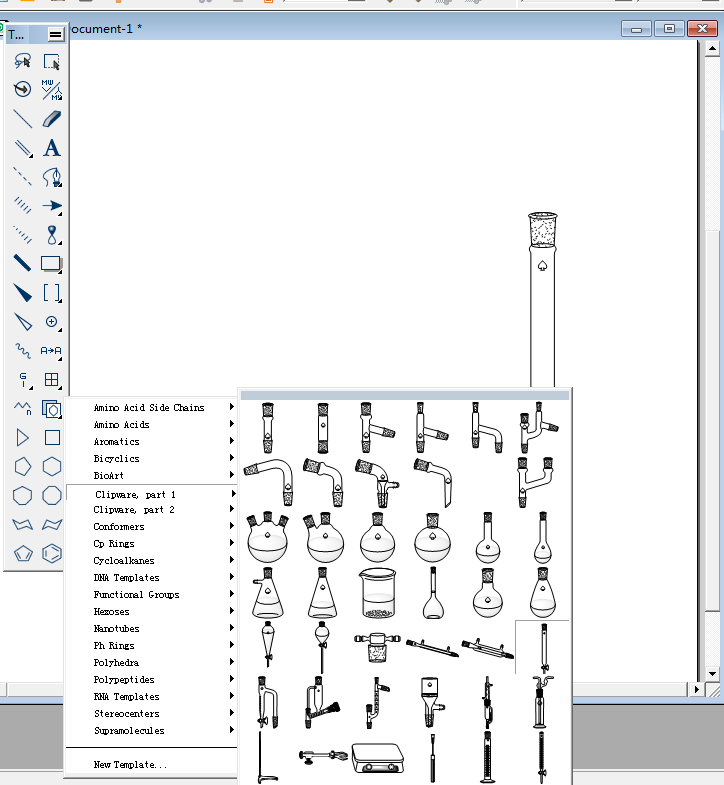Viewport: 724px width, 785px height.
Task: Select the Drawing Elements rectangle tool
Action: tap(52, 263)
